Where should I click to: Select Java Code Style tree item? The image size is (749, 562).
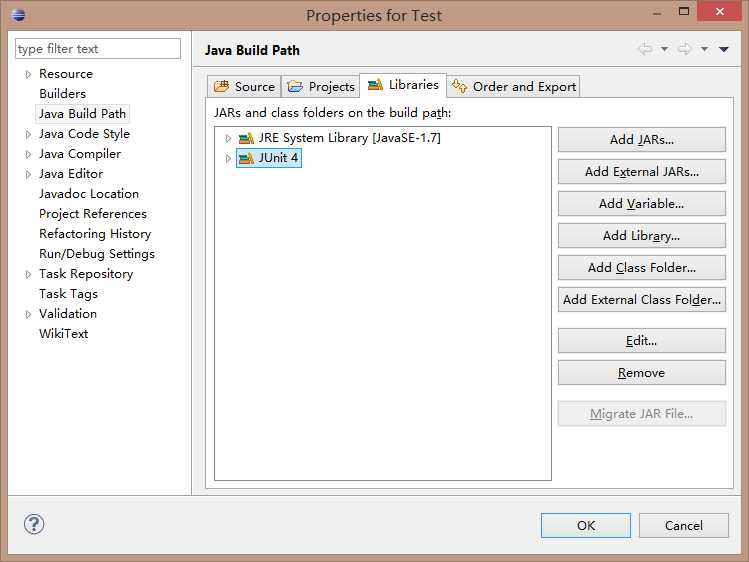84,134
